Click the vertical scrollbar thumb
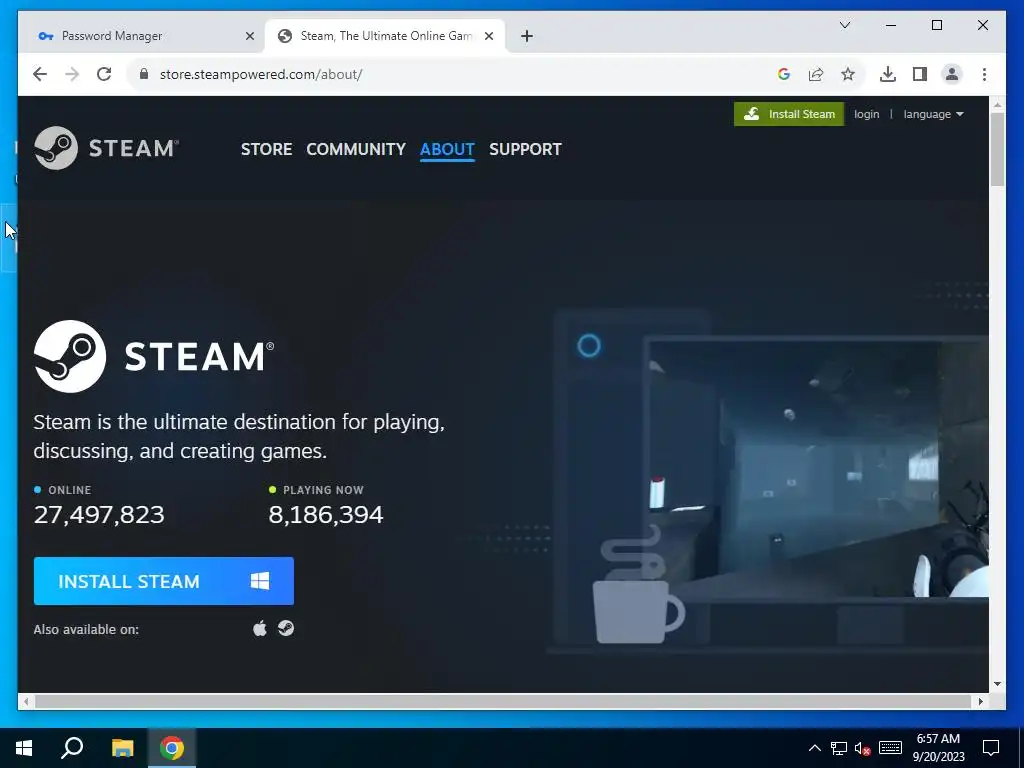This screenshot has width=1024, height=768. coord(997,149)
